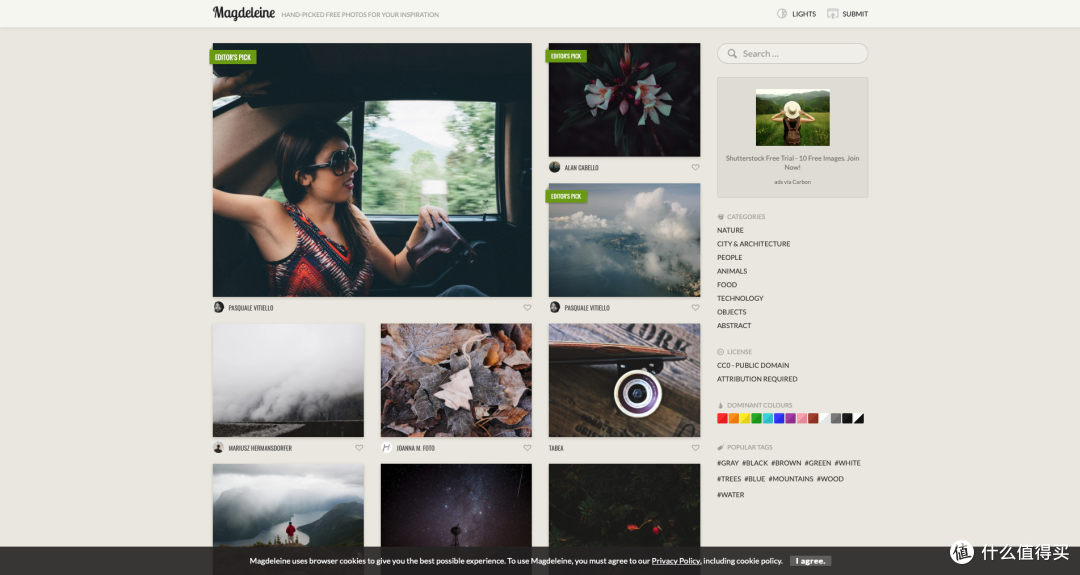Open the pink flowers photo
This screenshot has width=1080, height=575.
(624, 100)
